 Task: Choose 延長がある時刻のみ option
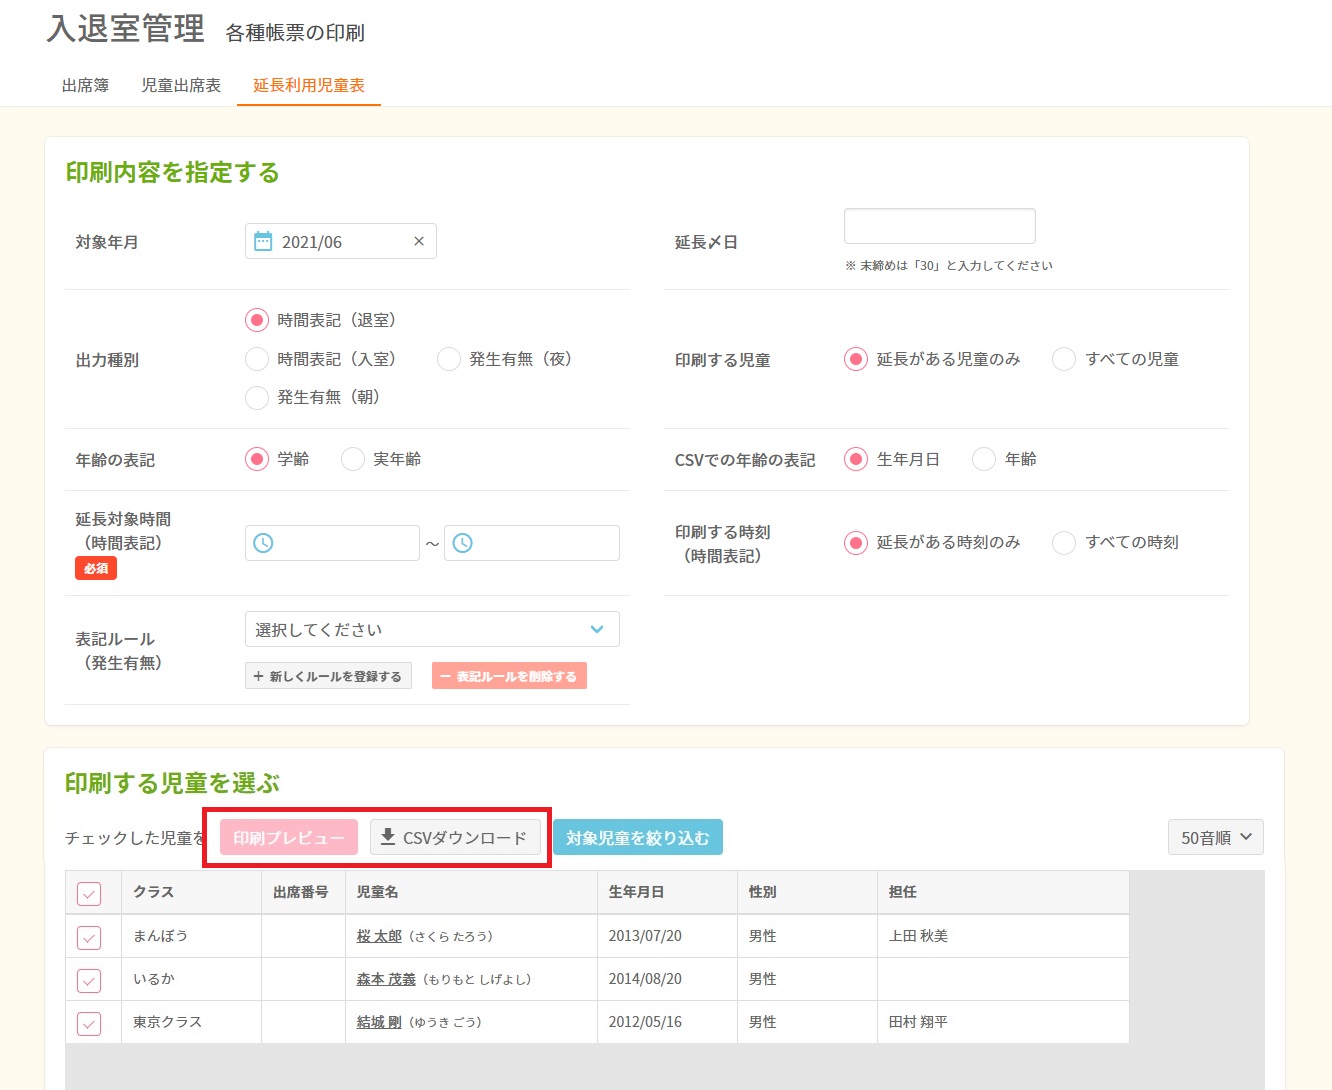pos(856,542)
